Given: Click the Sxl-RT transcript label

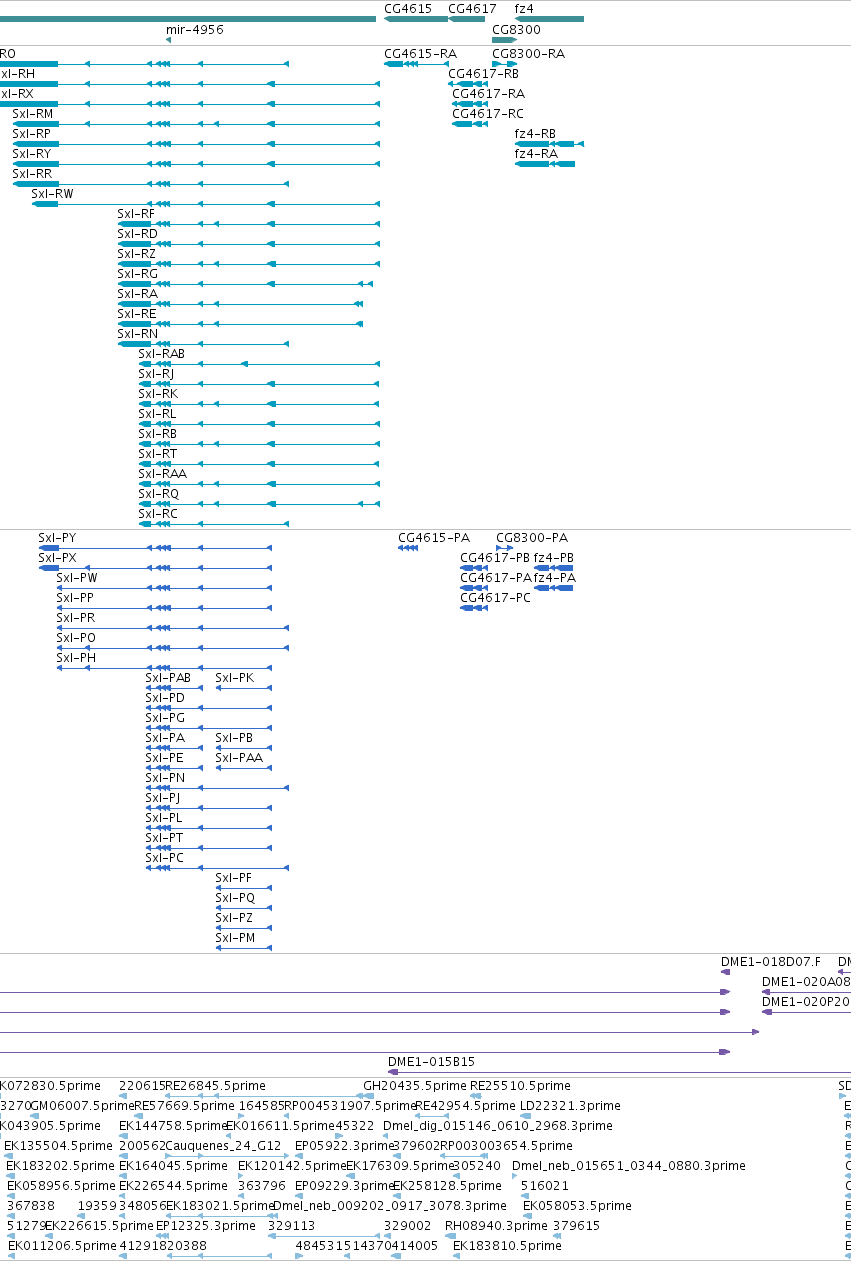Looking at the screenshot, I should (157, 454).
